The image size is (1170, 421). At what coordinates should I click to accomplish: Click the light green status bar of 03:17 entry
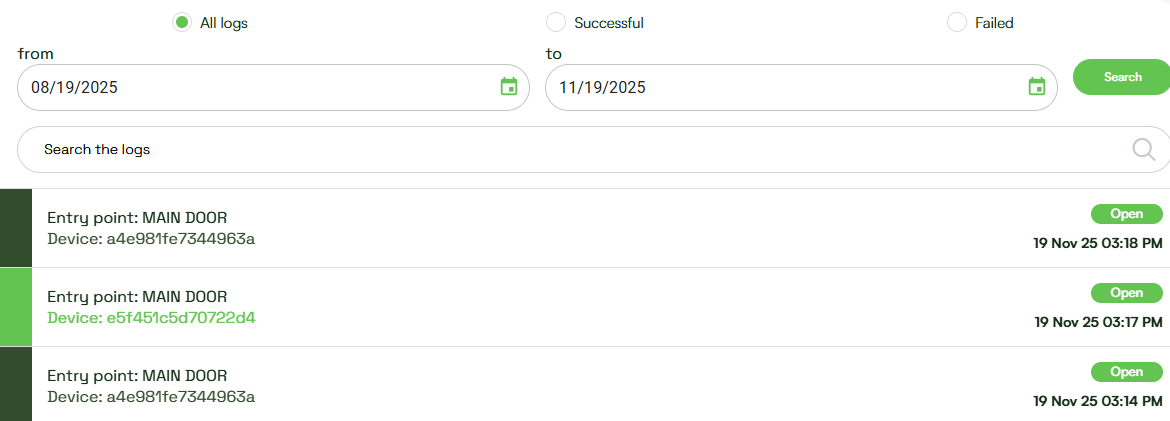[16, 307]
